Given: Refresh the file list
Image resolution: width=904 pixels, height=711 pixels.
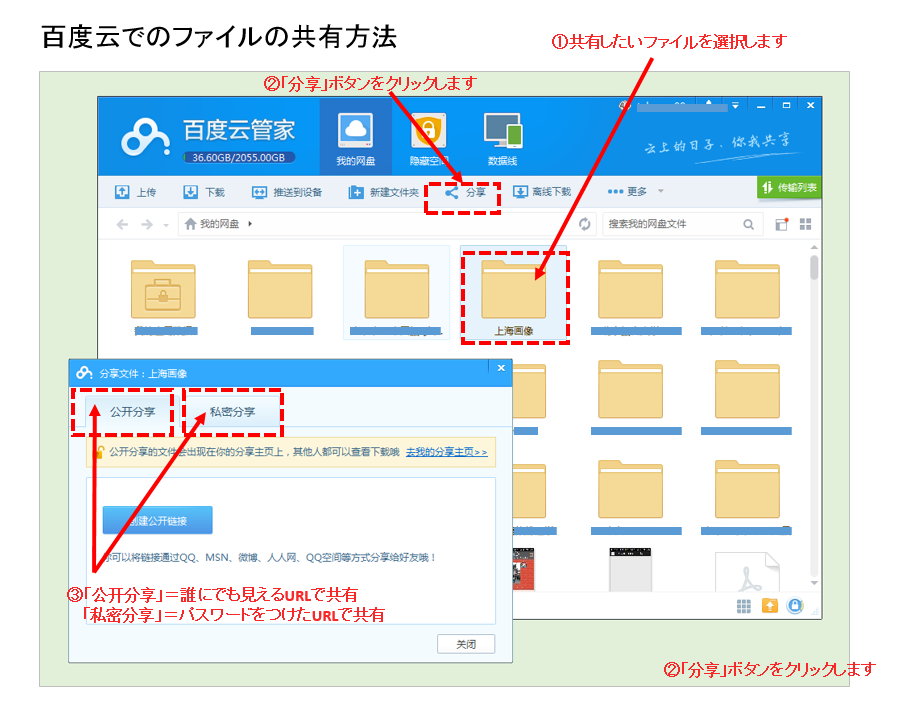Looking at the screenshot, I should (585, 224).
